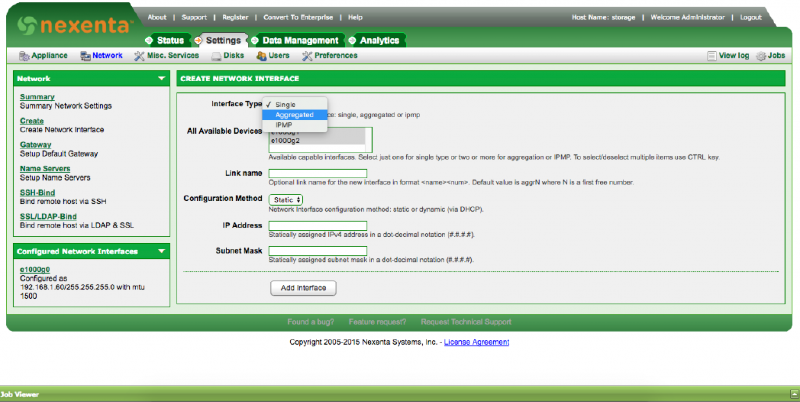The image size is (800, 402).
Task: Select Aggregated in Interface Type dropdown
Action: click(294, 114)
